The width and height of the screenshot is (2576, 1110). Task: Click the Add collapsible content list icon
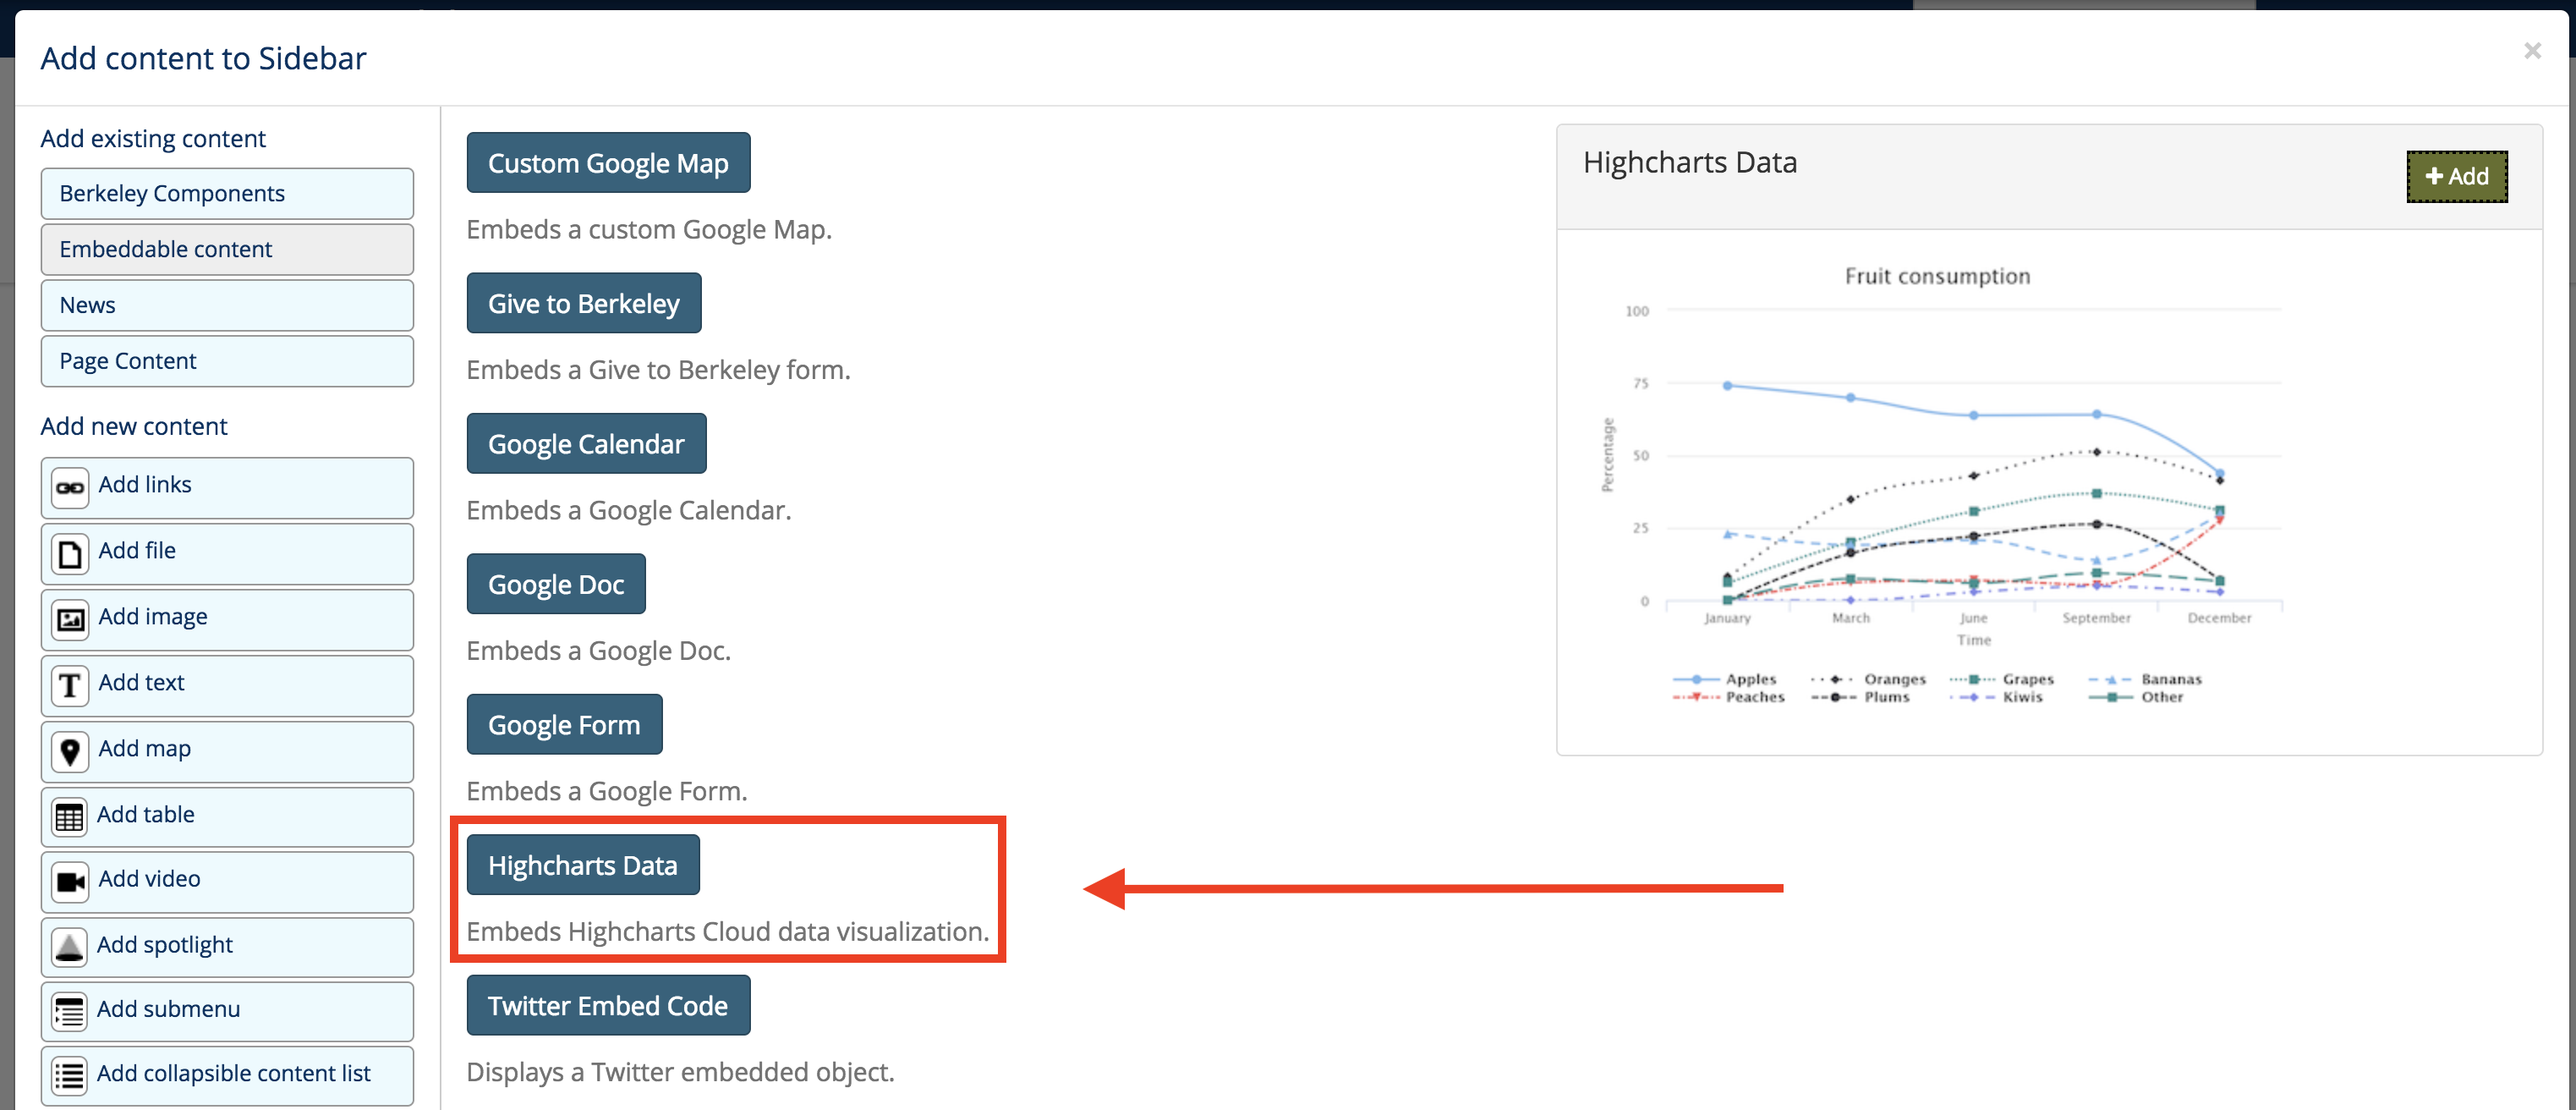69,1075
